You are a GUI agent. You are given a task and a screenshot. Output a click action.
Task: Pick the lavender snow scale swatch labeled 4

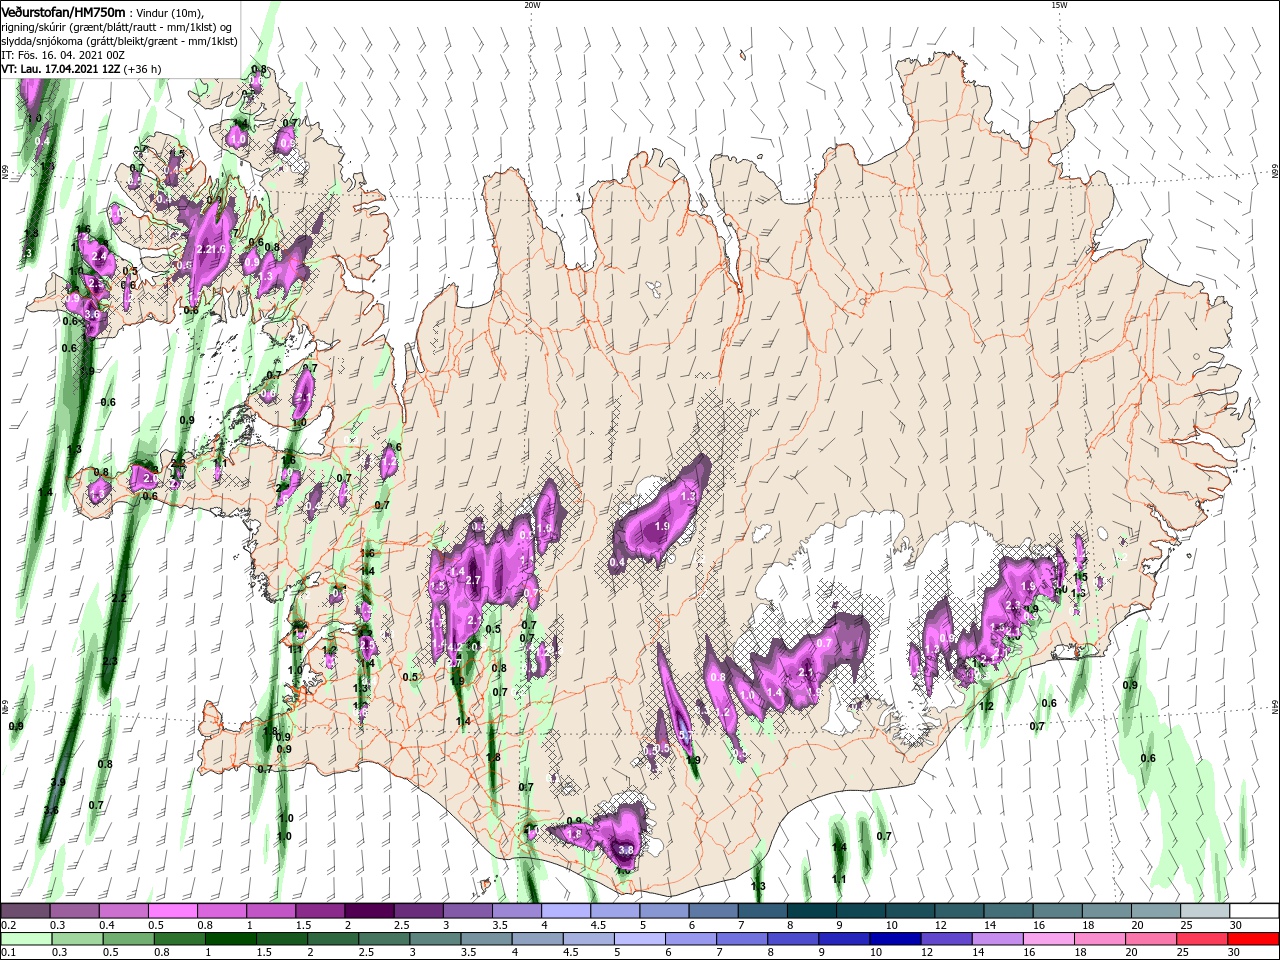coord(566,911)
